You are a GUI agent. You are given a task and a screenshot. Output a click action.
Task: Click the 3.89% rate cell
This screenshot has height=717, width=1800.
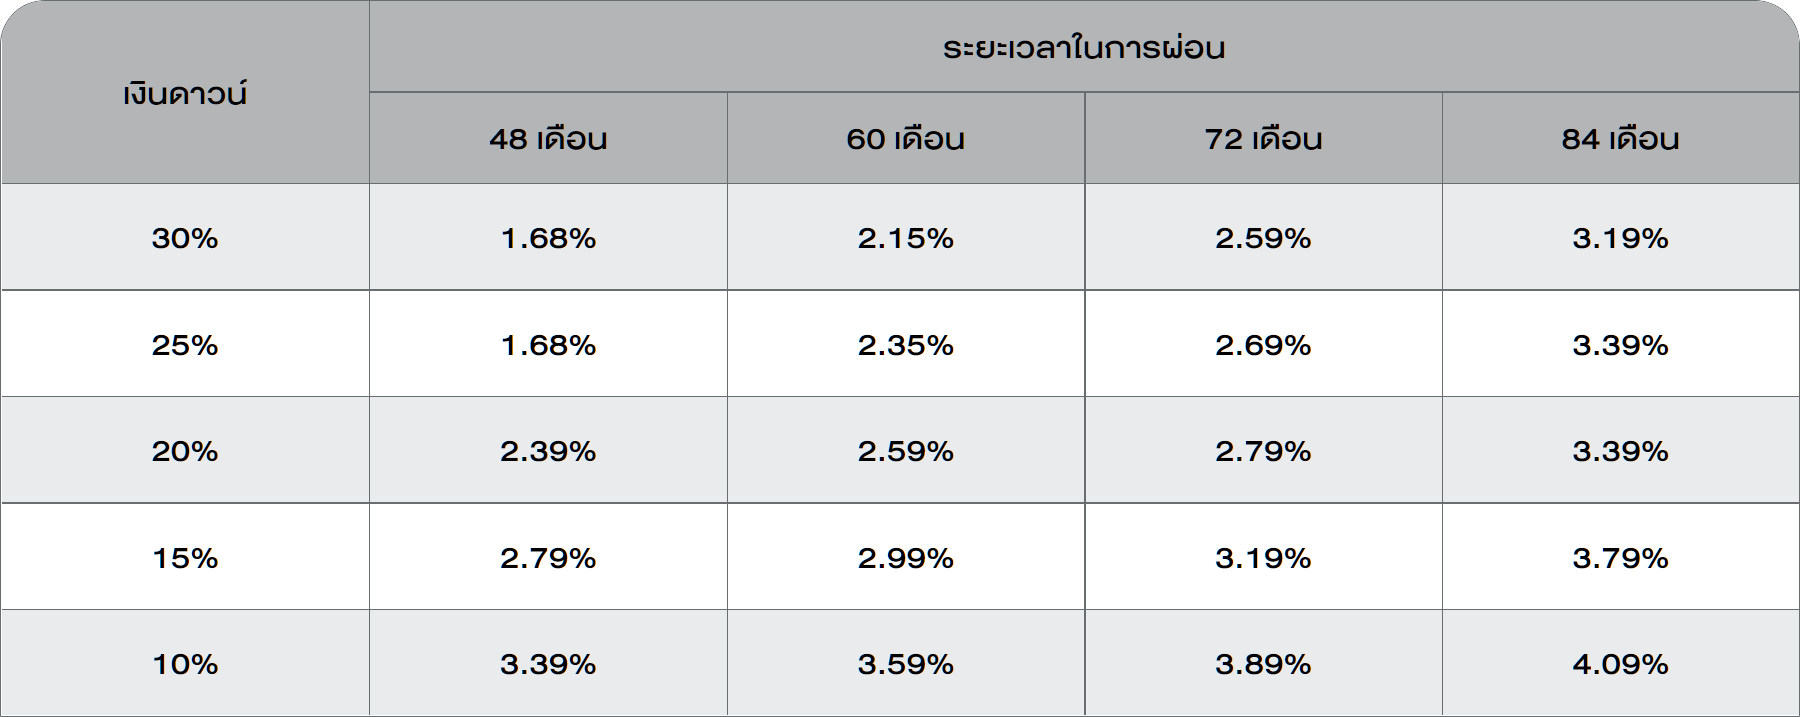(x=1263, y=664)
